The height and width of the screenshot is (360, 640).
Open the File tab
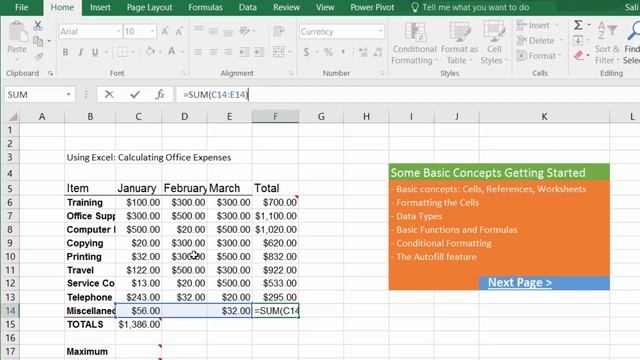click(x=21, y=7)
